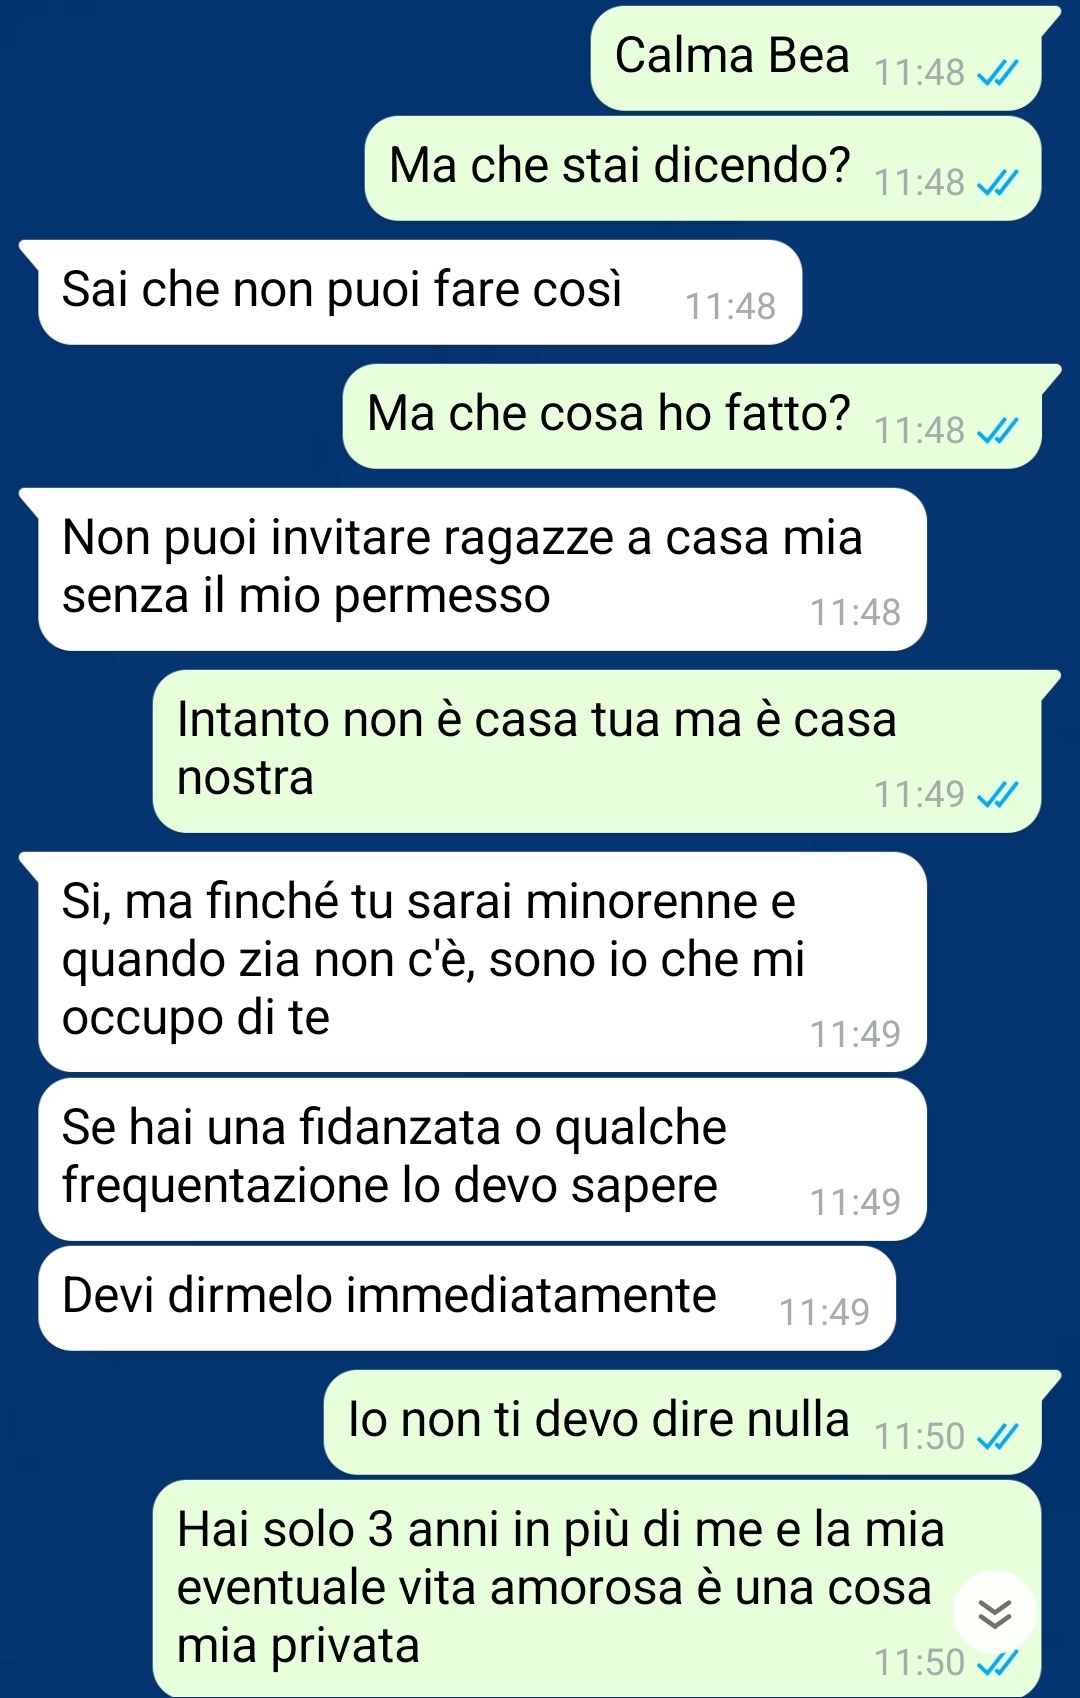Select the 'Io non ti devo dire nulla' bubble
1080x1698 pixels.
click(x=684, y=1422)
